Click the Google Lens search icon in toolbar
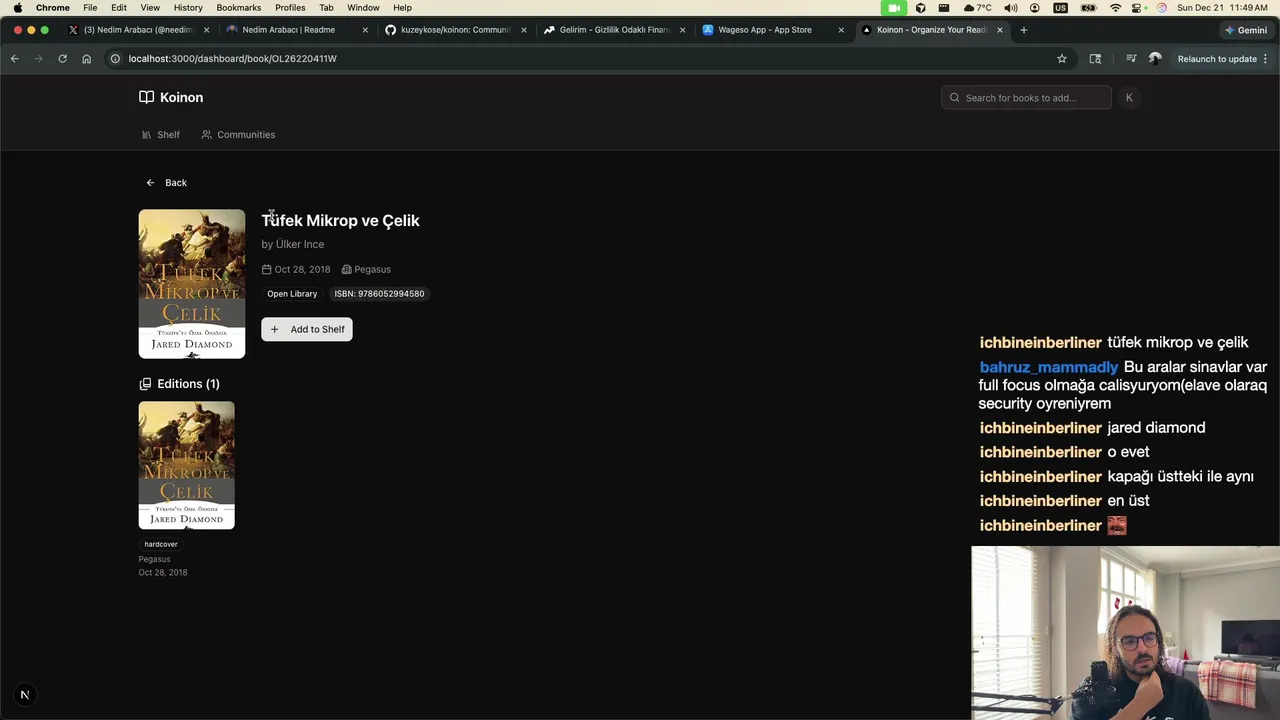 point(1095,58)
